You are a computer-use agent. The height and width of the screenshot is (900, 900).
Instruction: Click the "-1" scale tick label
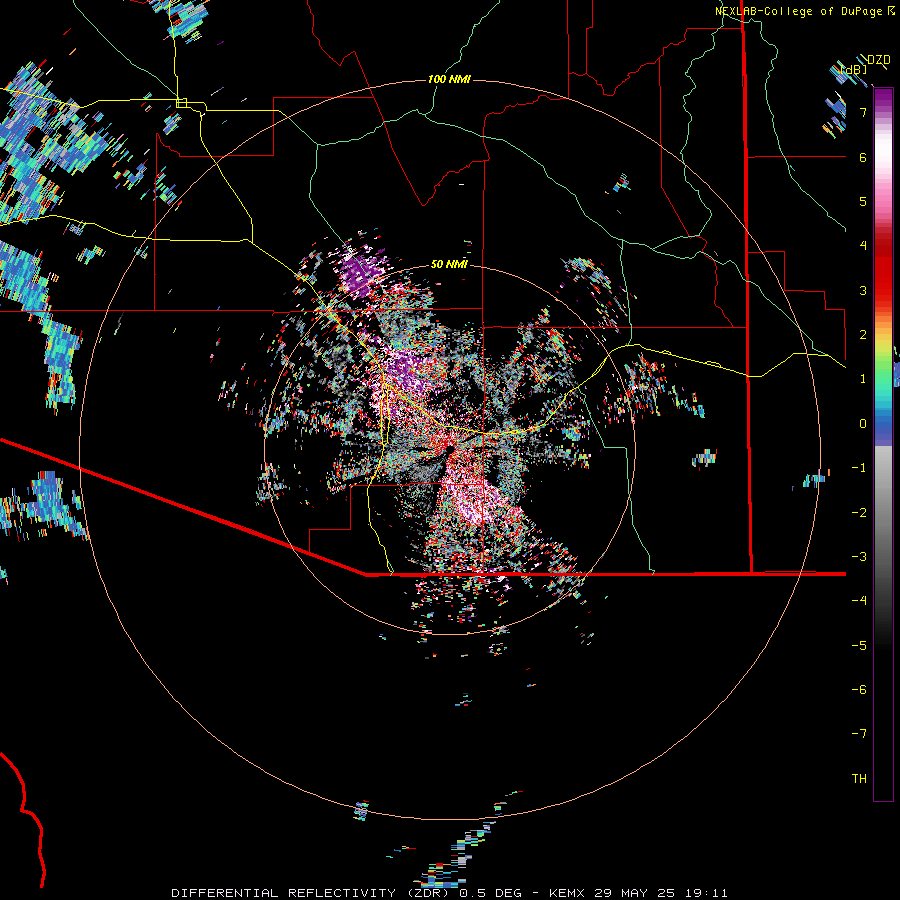tap(859, 468)
